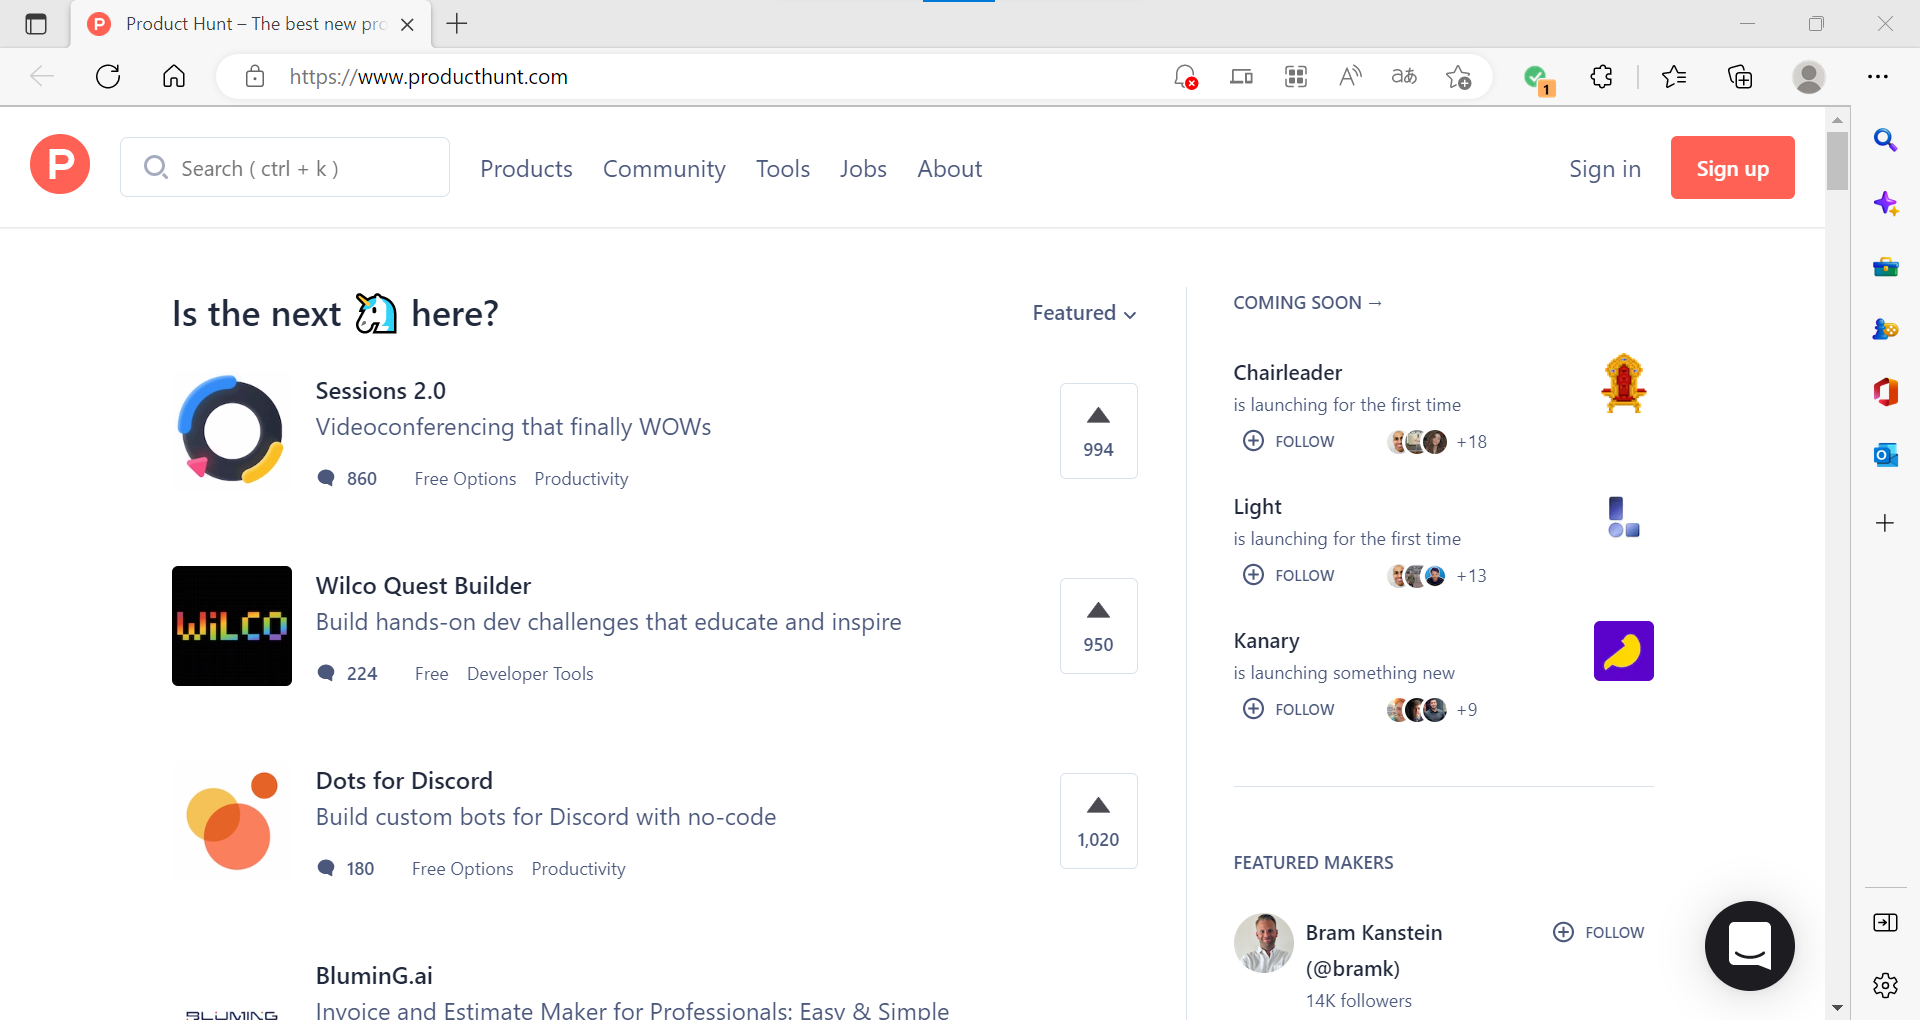This screenshot has height=1020, width=1920.
Task: Open the Tools nav menu
Action: point(783,169)
